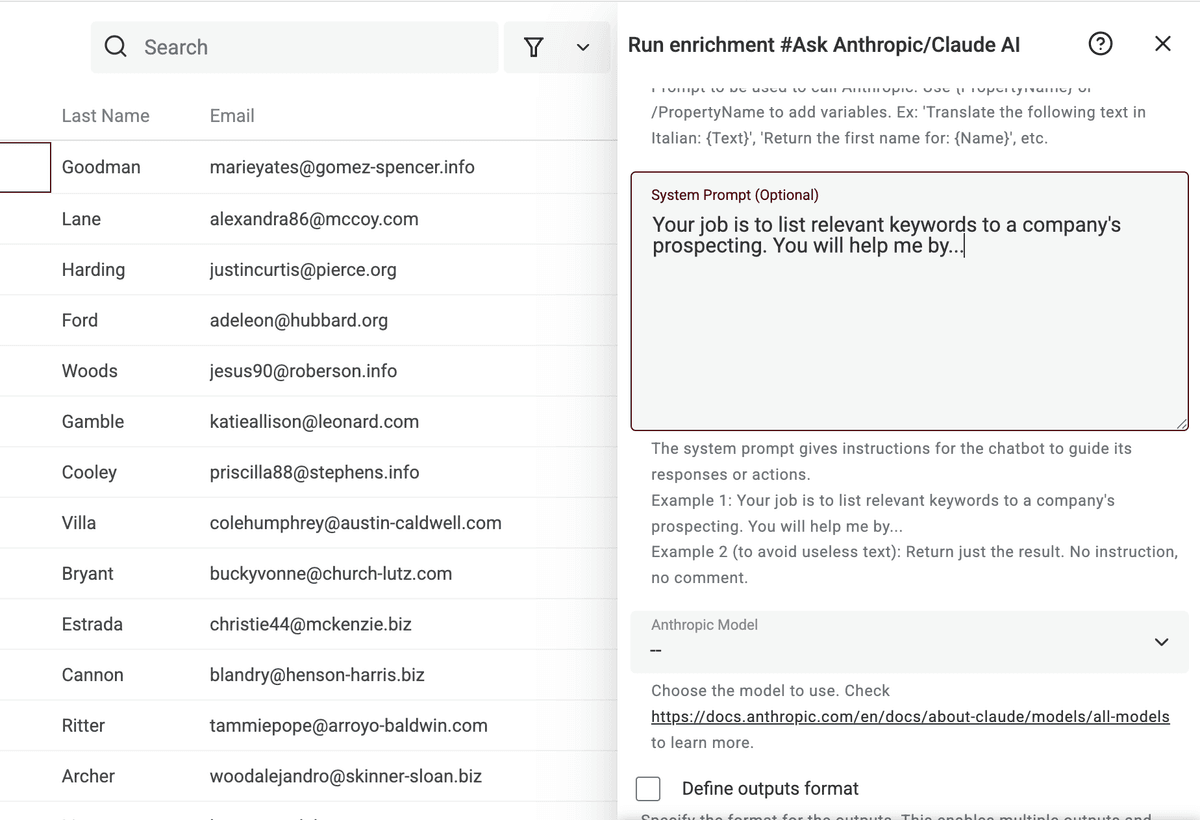Expand the filter options chevron
This screenshot has width=1200, height=820.
(583, 48)
